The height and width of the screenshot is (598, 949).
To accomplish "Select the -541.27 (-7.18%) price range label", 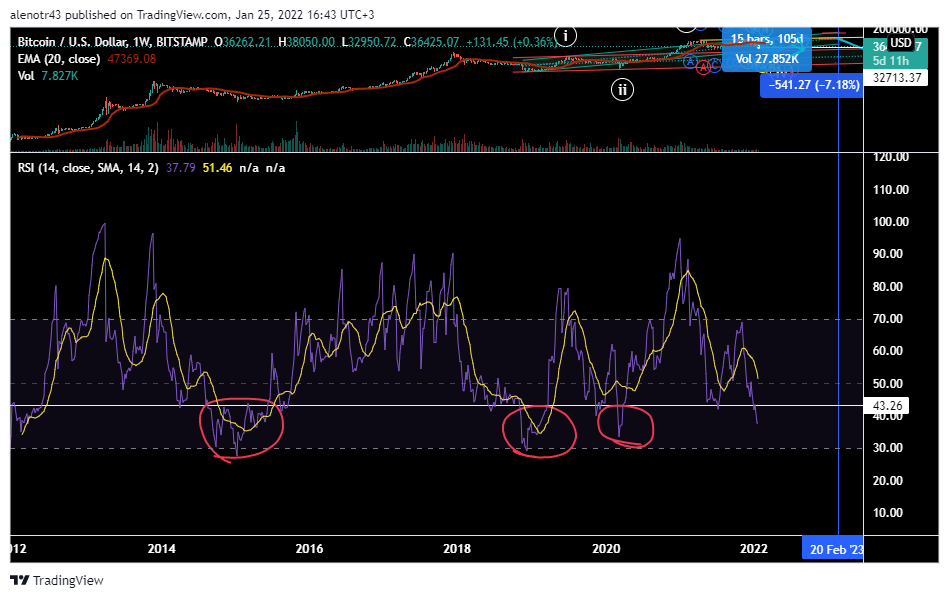I will tap(813, 85).
